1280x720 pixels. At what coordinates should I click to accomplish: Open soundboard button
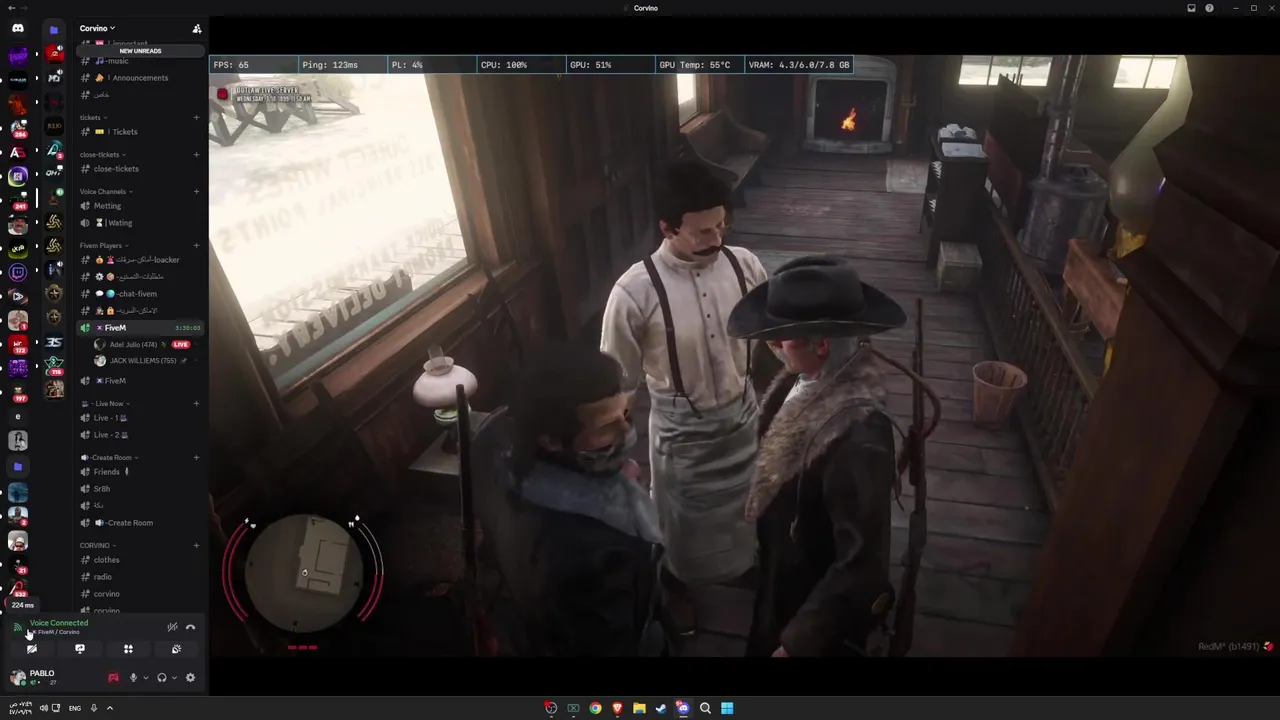176,649
